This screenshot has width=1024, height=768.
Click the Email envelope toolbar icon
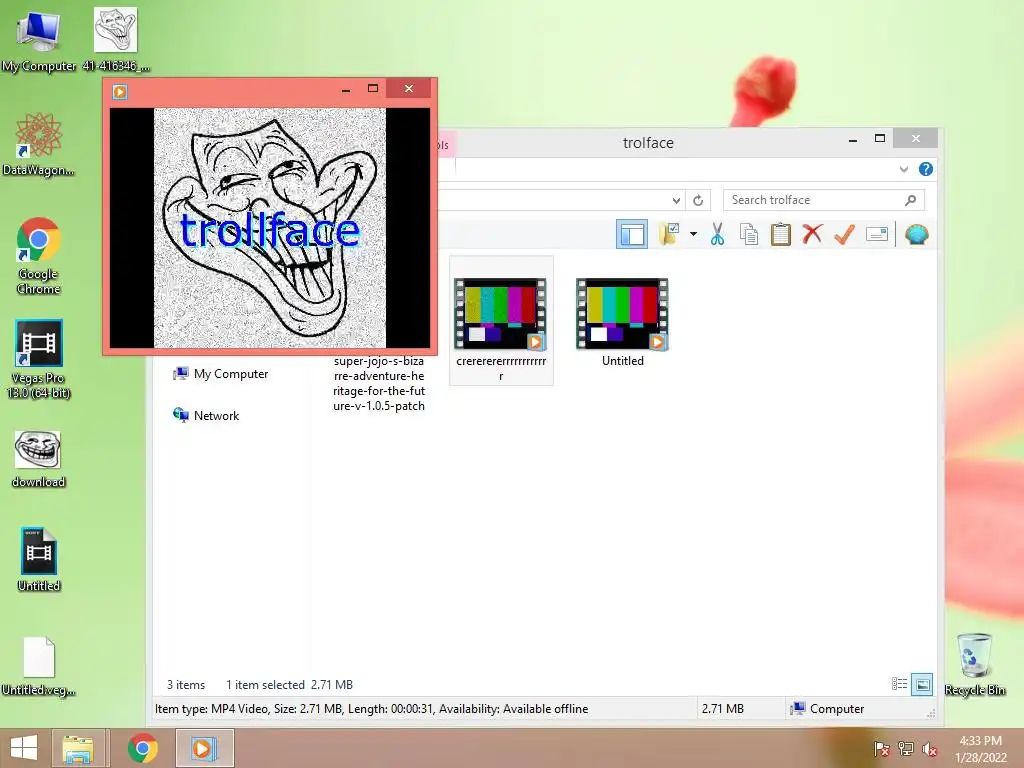876,234
